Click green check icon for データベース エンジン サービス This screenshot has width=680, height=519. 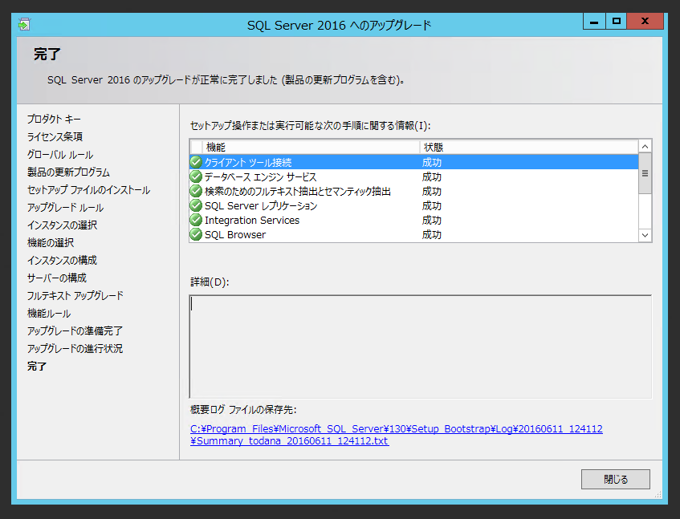click(196, 176)
